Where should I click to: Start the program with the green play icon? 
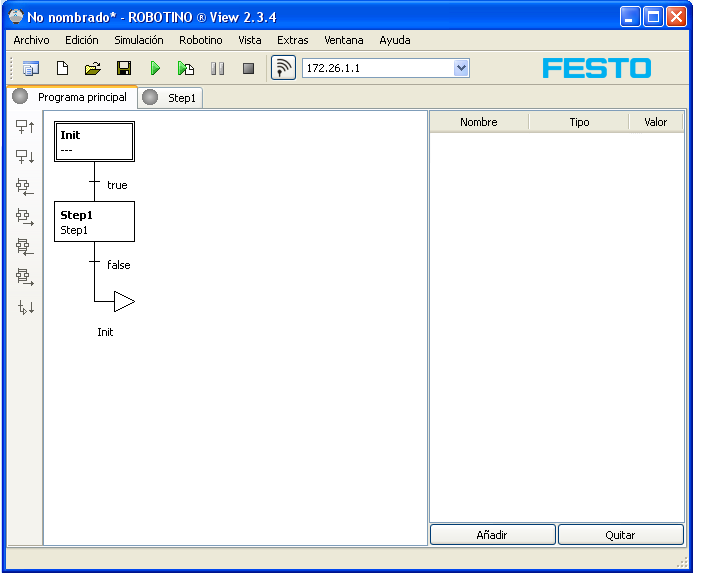(155, 68)
